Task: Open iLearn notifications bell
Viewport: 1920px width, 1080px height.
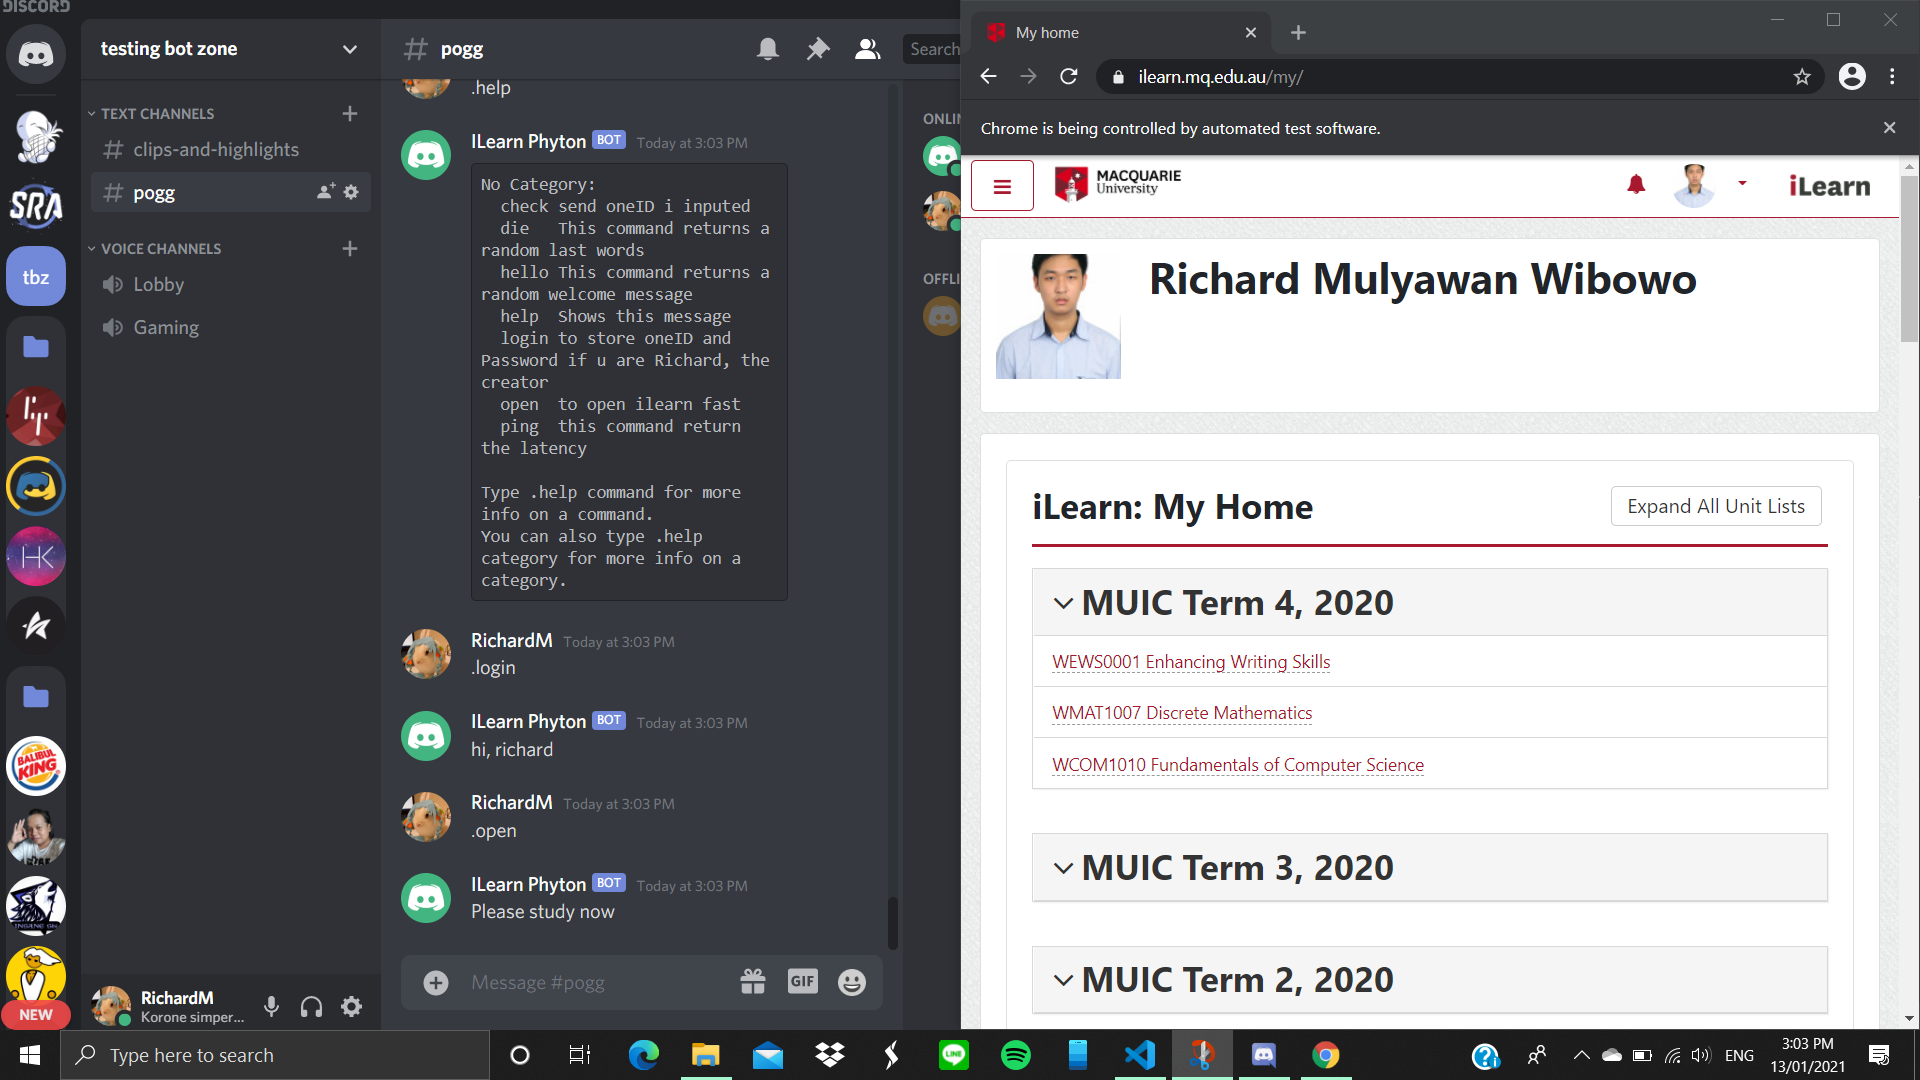Action: 1636,184
